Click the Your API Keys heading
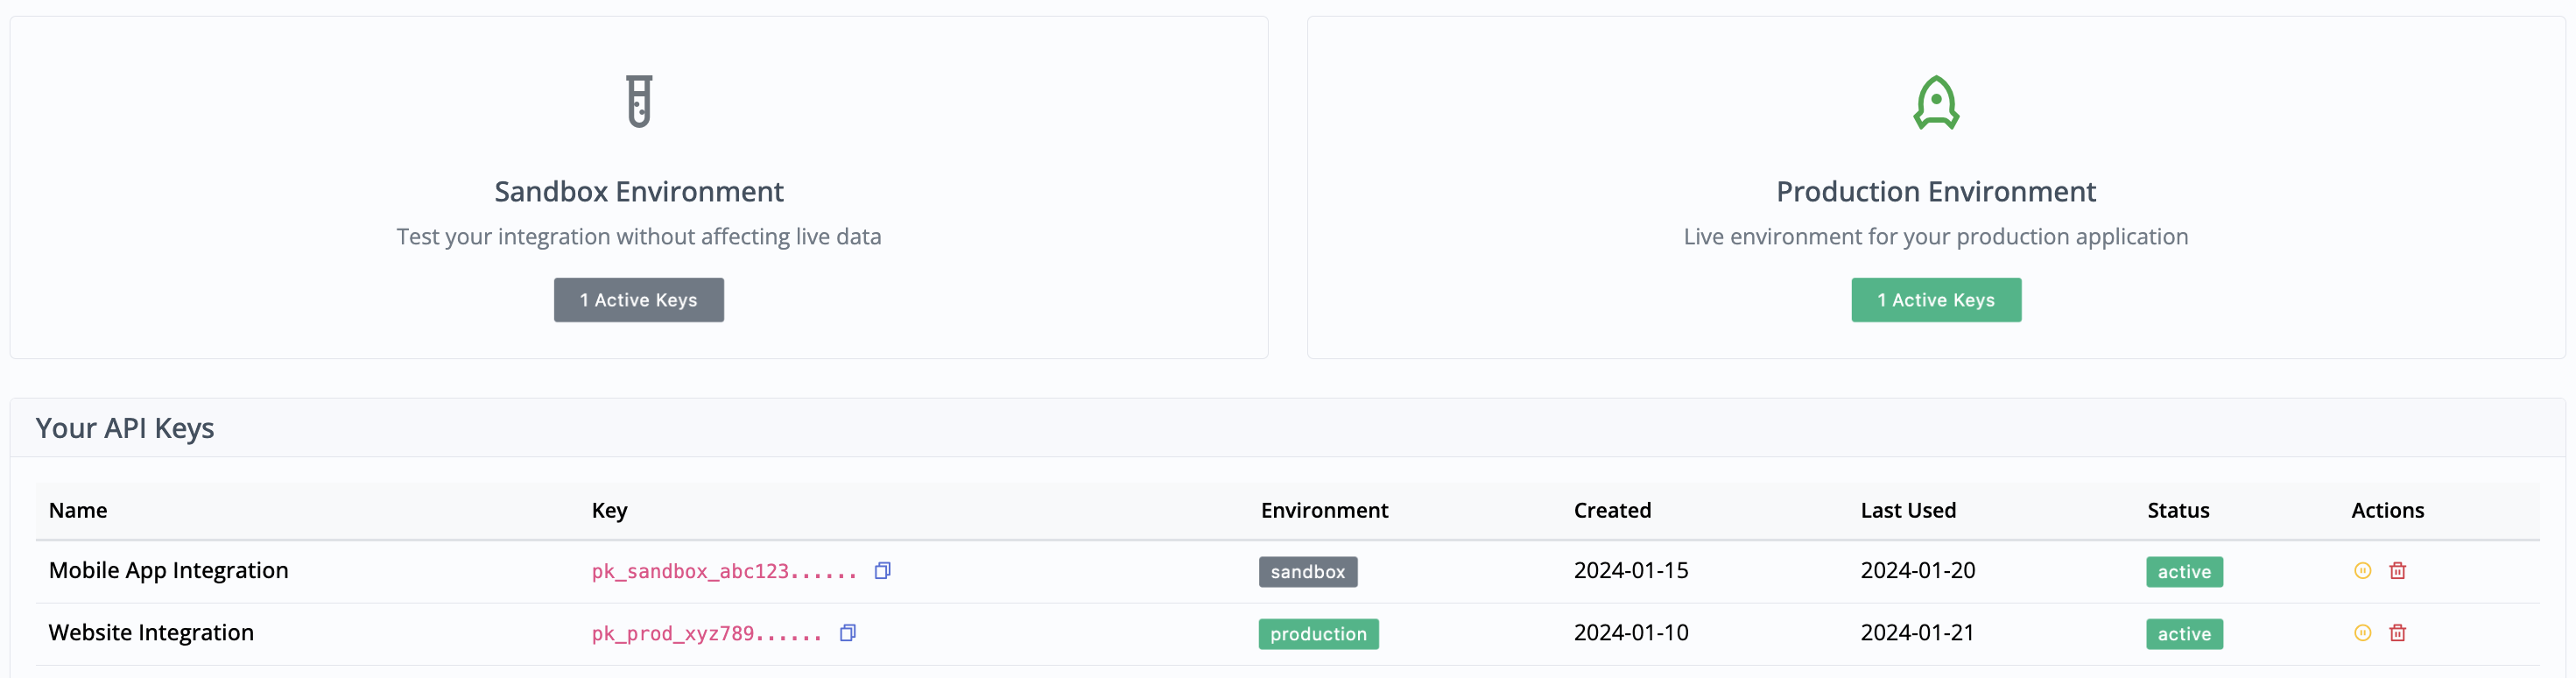The height and width of the screenshot is (678, 2576). [125, 428]
